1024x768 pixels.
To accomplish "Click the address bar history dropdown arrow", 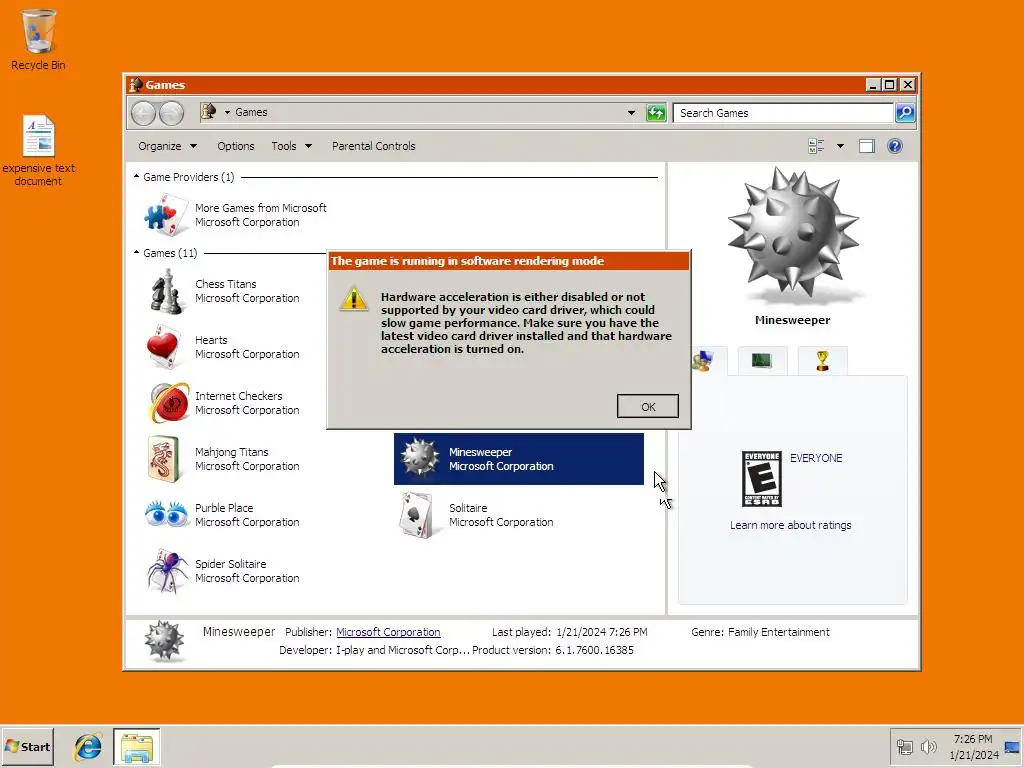I will coord(631,113).
